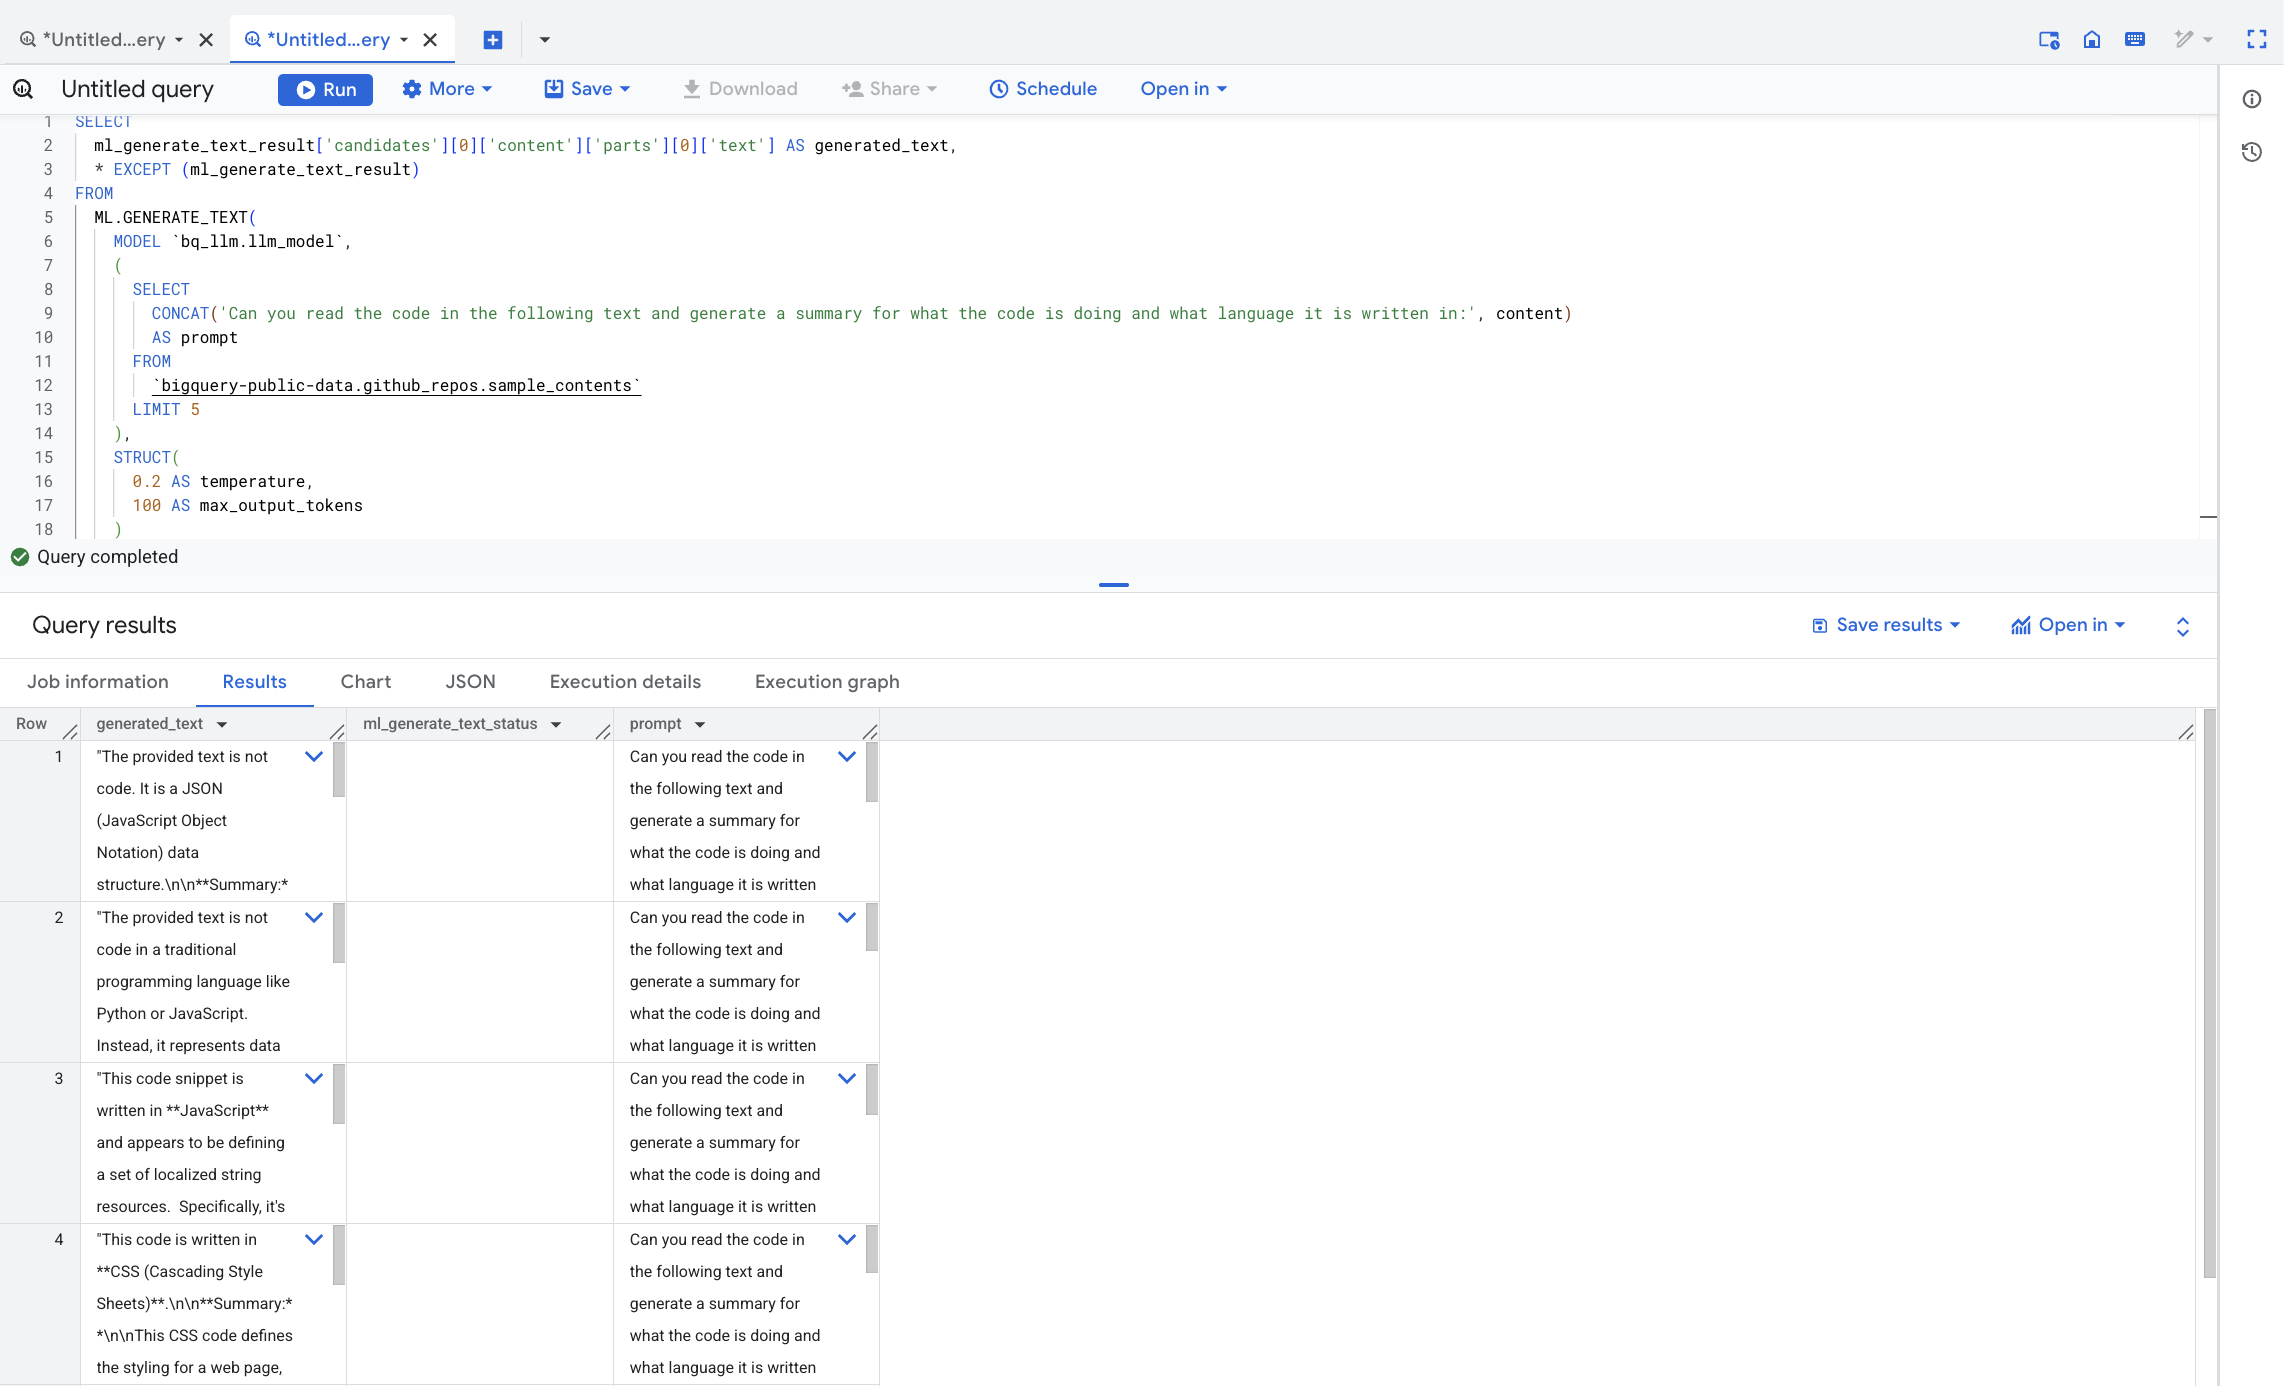The width and height of the screenshot is (2284, 1386).
Task: Click the results table vertical scrollbar
Action: tap(2210, 993)
